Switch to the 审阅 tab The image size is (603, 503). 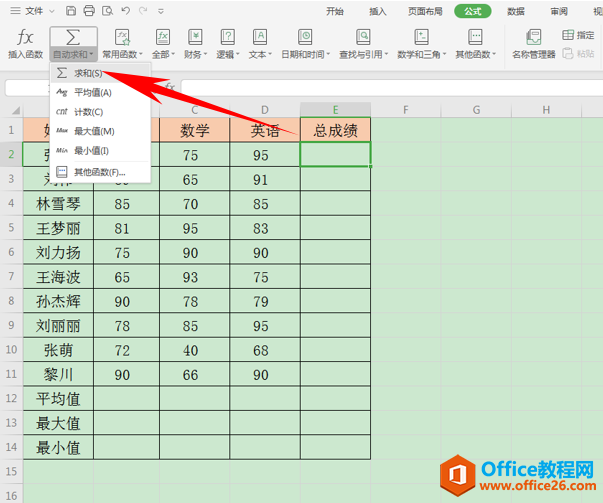[559, 11]
